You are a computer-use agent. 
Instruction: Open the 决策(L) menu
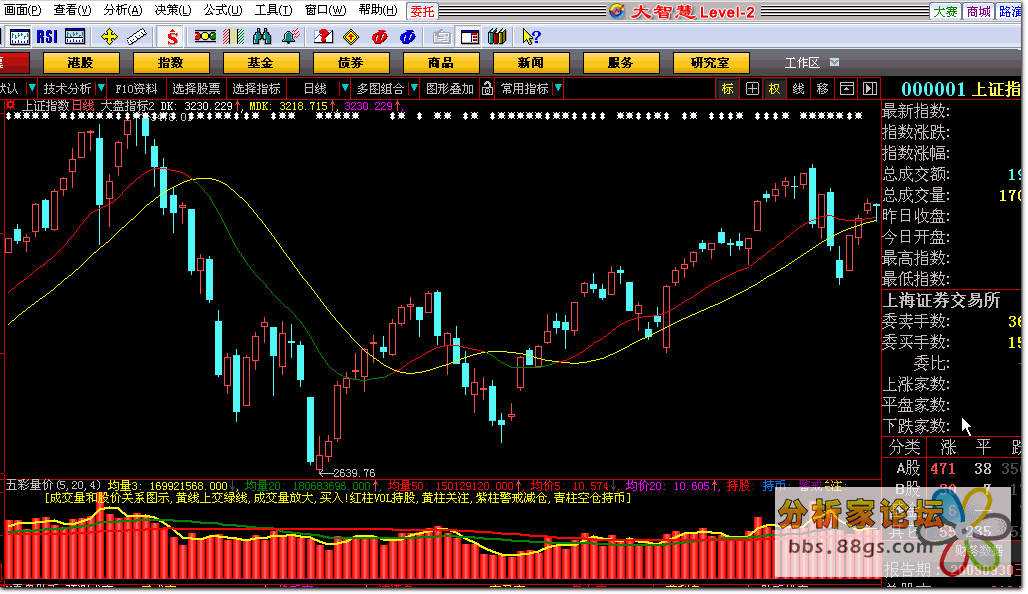click(x=173, y=10)
